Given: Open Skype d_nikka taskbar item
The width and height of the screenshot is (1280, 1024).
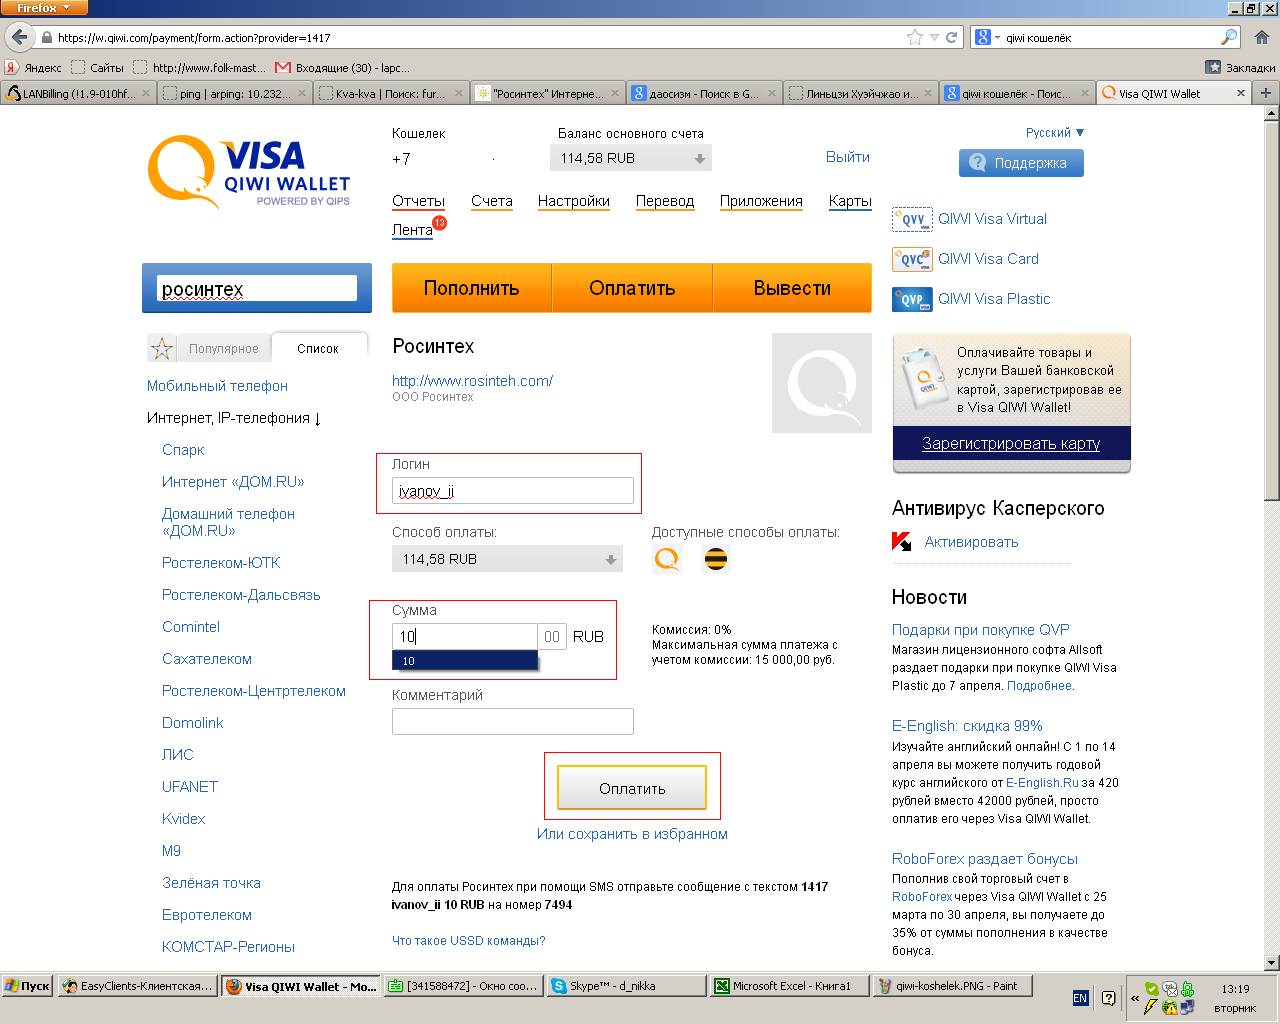Looking at the screenshot, I should 626,986.
